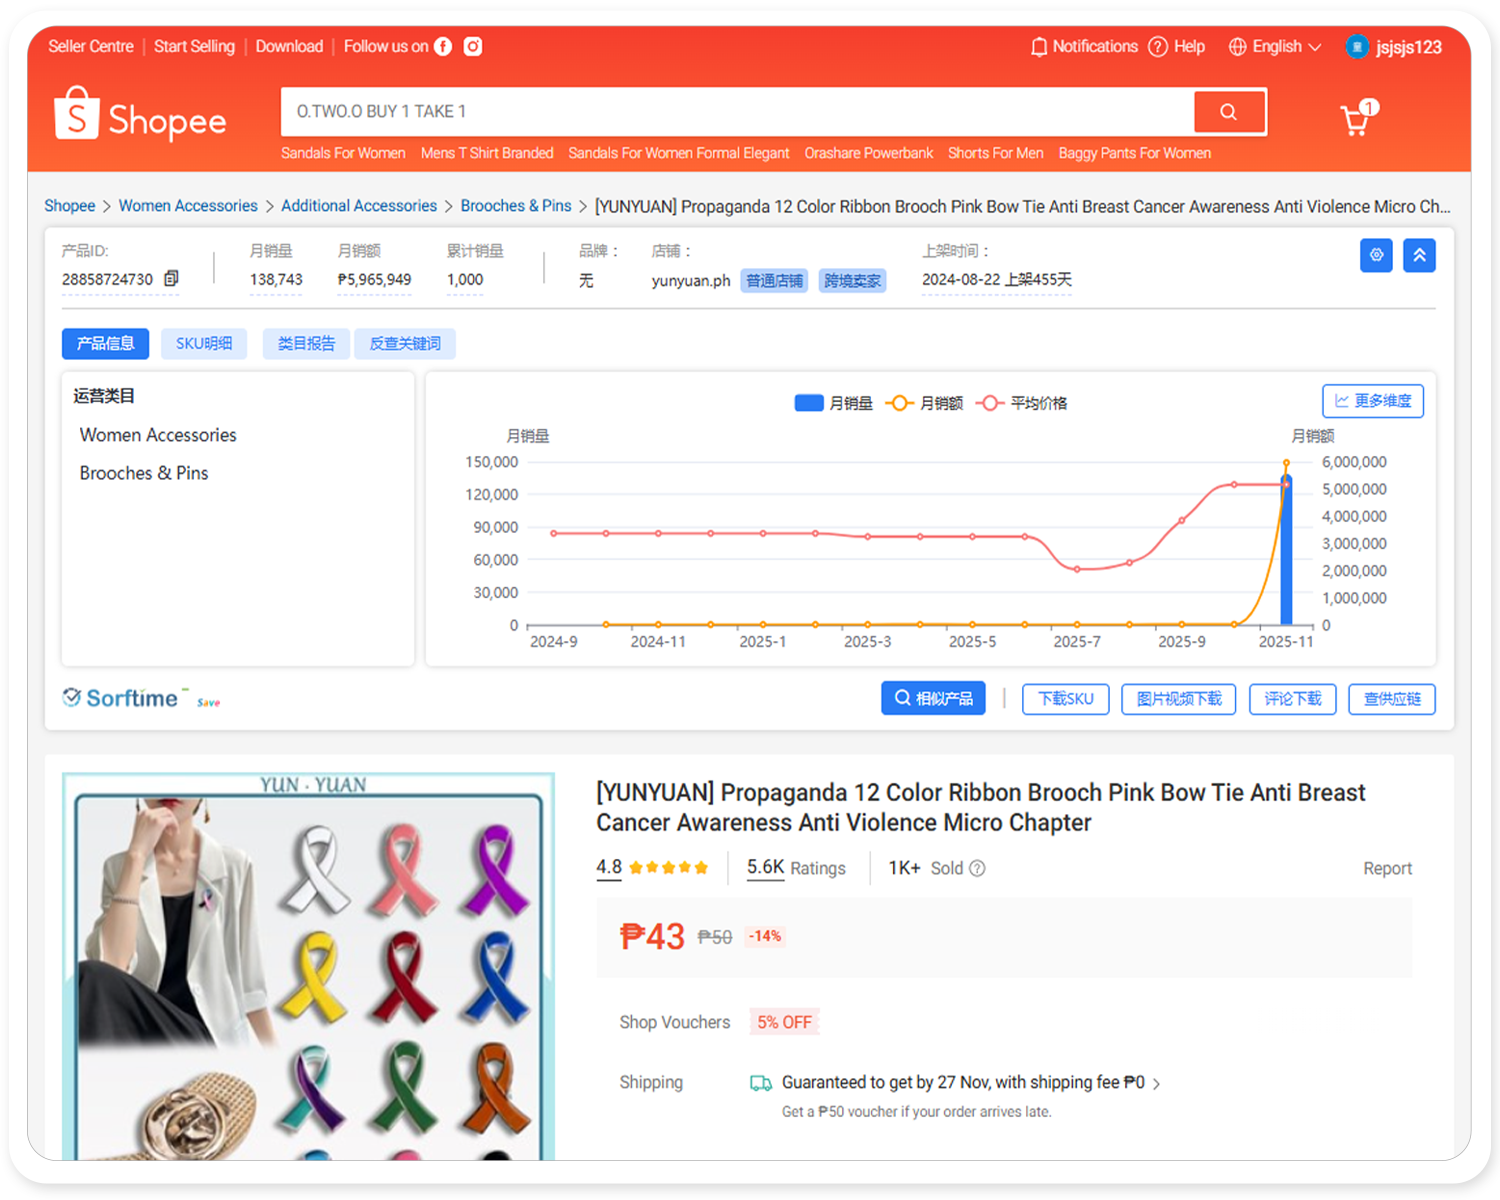
Task: Open Shopee's Instagram page icon
Action: (x=473, y=47)
